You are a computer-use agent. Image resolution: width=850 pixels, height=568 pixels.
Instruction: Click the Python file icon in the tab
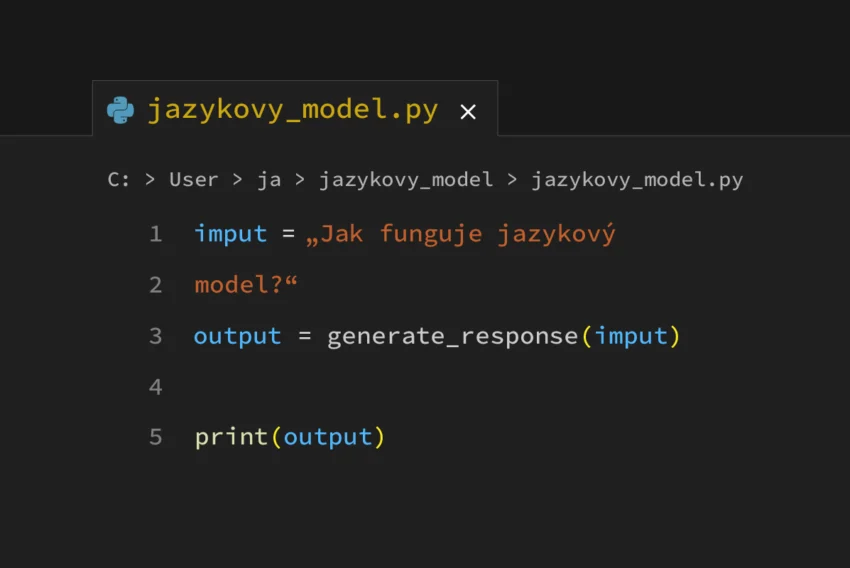121,110
